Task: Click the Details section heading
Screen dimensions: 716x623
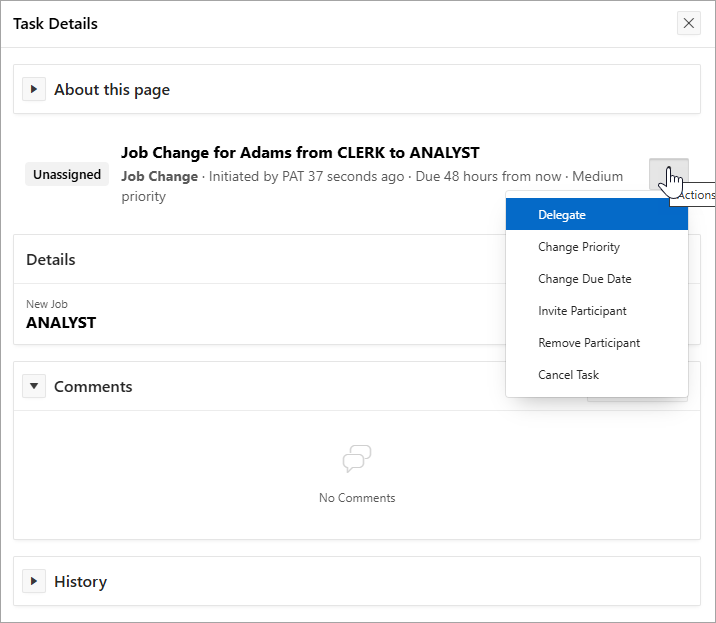Action: [x=51, y=259]
